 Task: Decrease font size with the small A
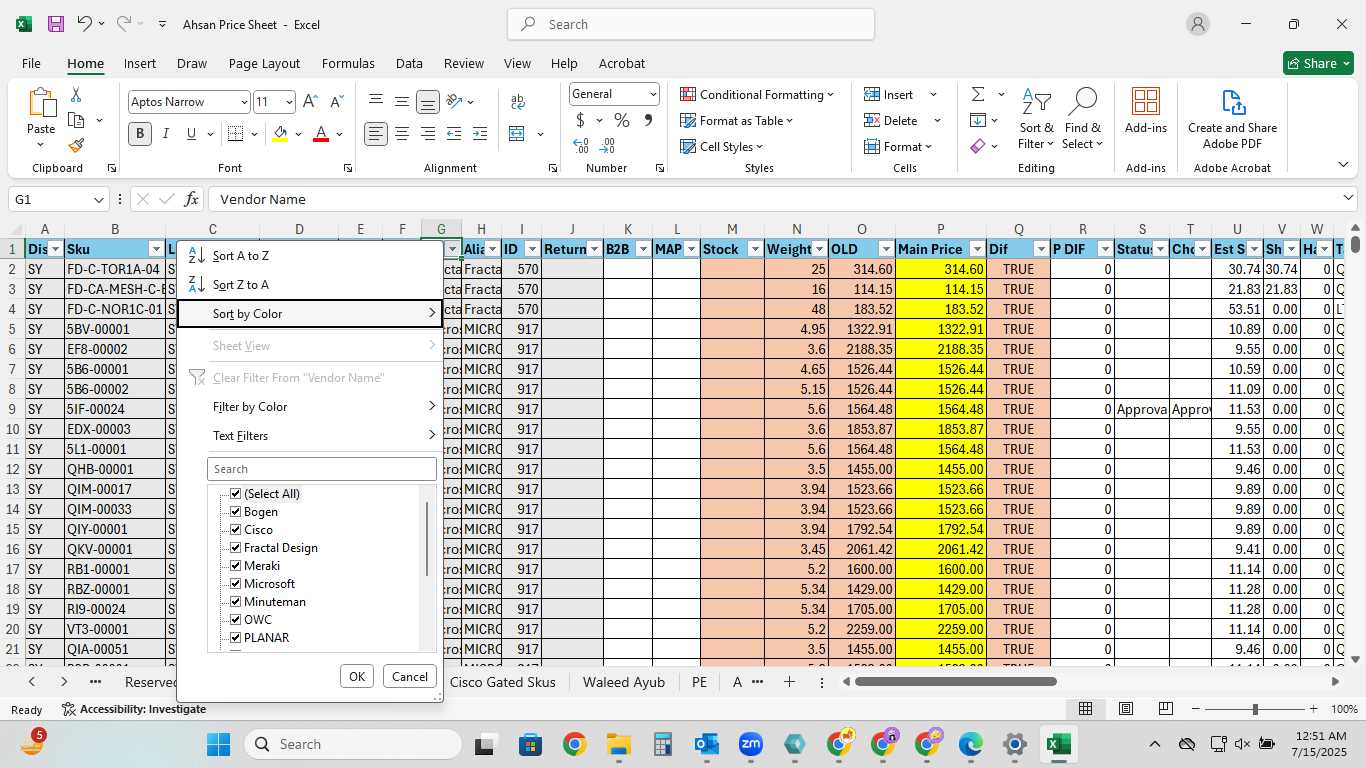tap(336, 102)
